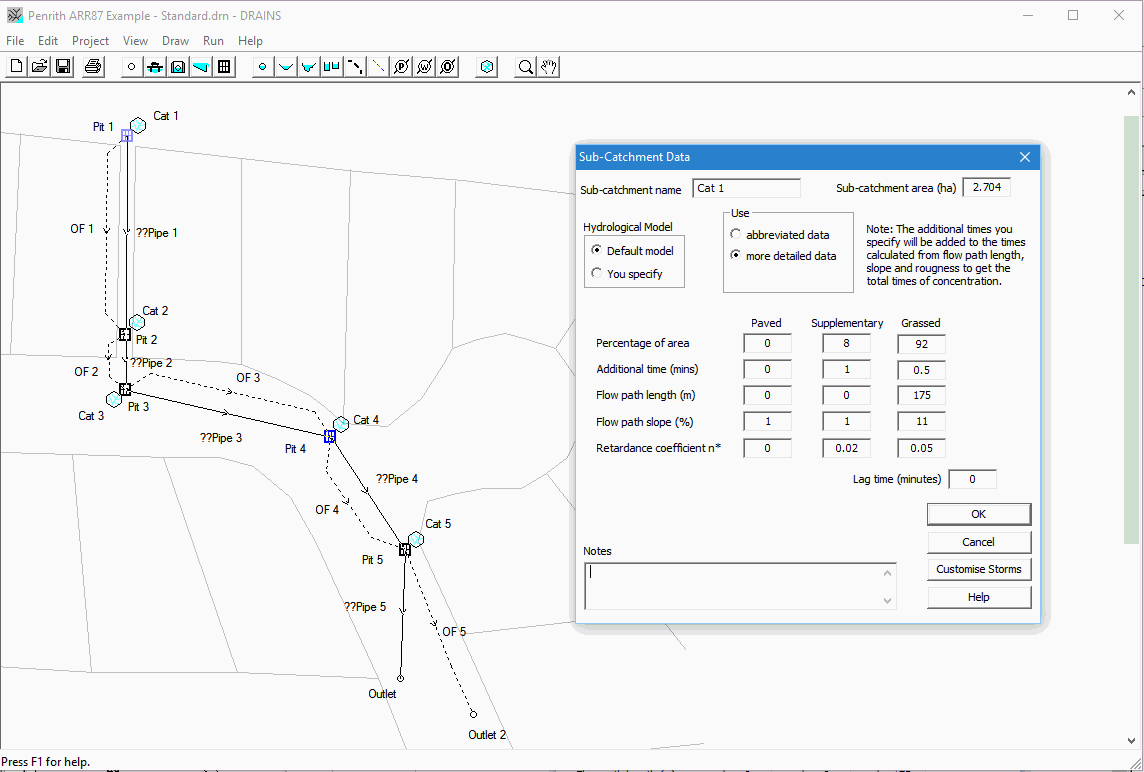1144x772 pixels.
Task: Click the Pit 2 node symbol
Action: point(125,334)
